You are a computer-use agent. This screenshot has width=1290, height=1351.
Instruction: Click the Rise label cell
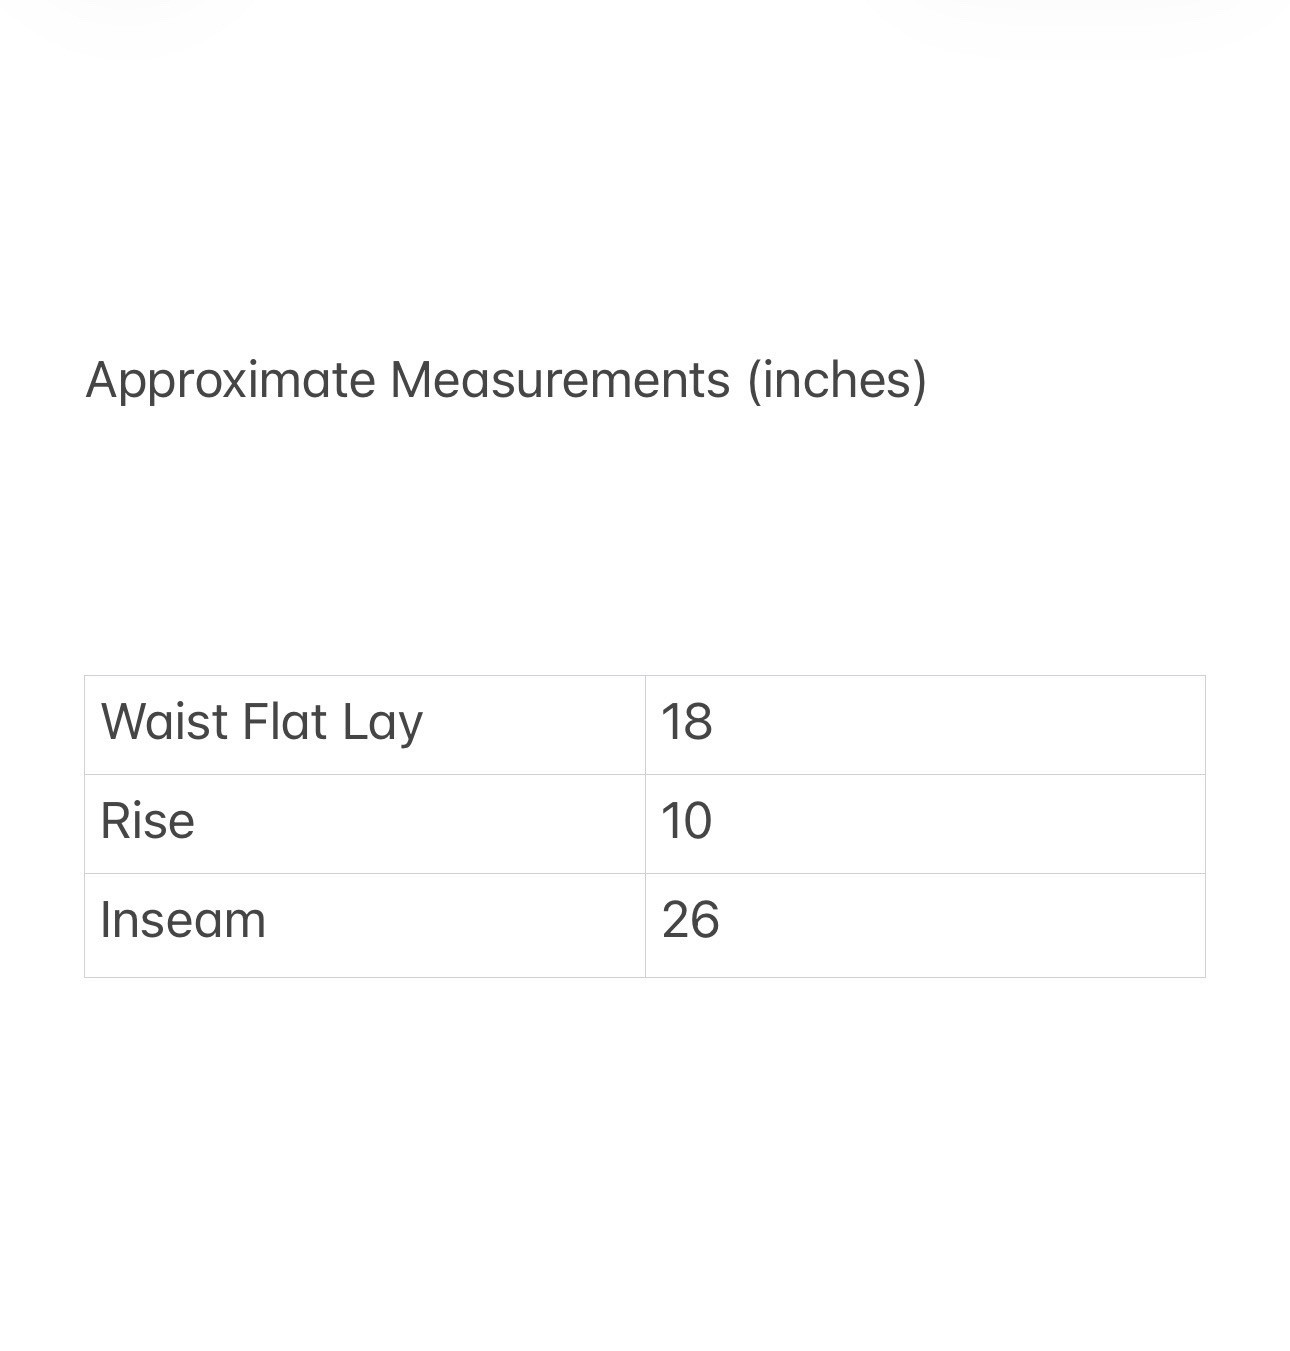tap(365, 824)
